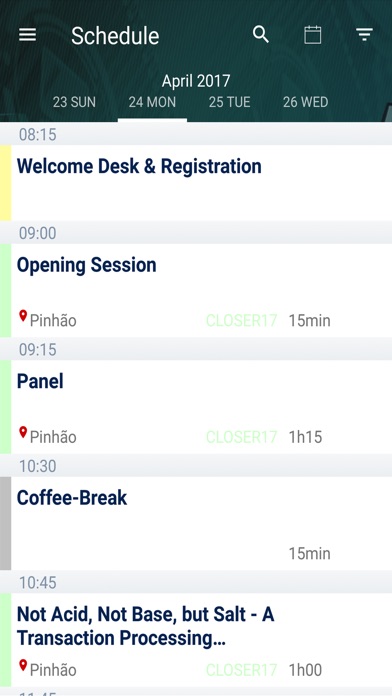The width and height of the screenshot is (392, 696).
Task: Tap the Panel session location pin
Action: pyautogui.click(x=23, y=432)
